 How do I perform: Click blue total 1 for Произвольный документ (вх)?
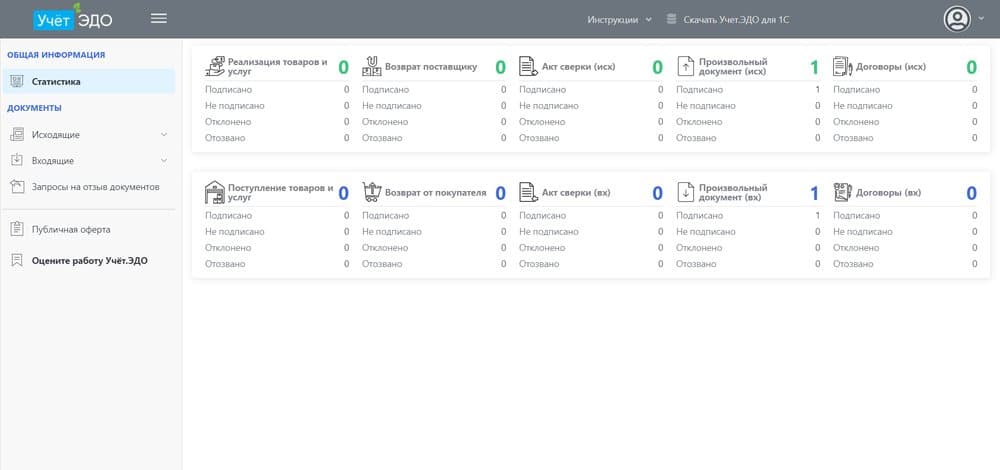click(x=814, y=193)
